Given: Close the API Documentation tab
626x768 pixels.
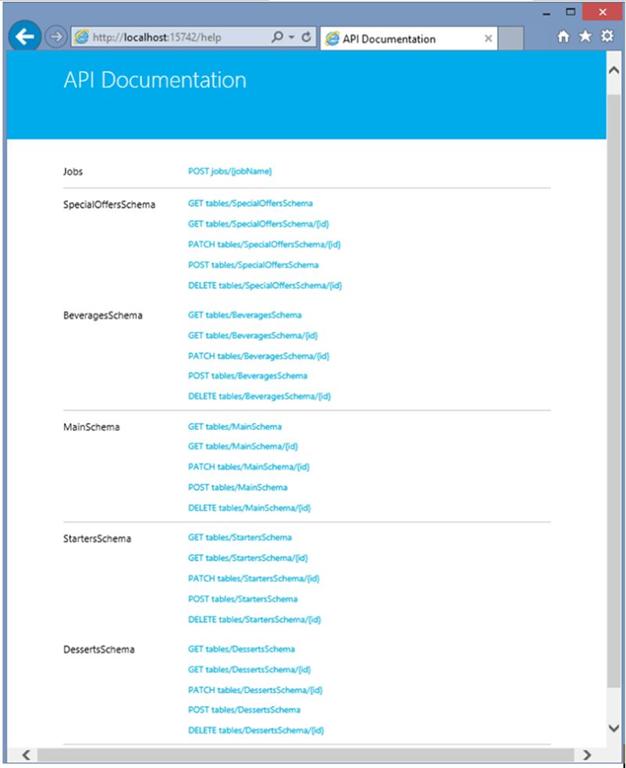Looking at the screenshot, I should [488, 39].
